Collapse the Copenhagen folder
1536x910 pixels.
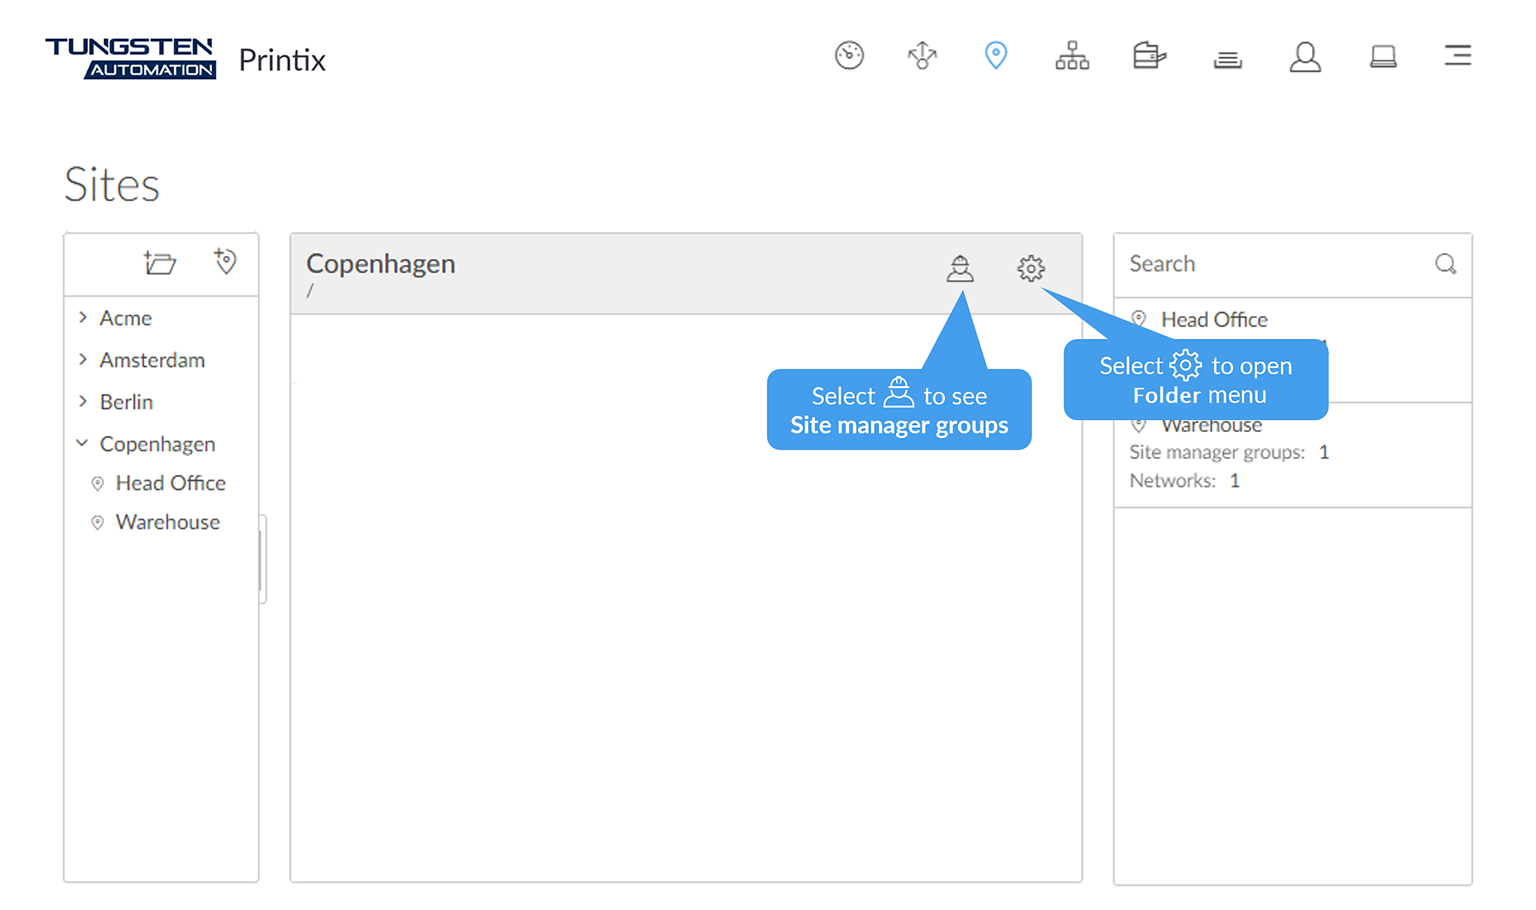click(83, 443)
